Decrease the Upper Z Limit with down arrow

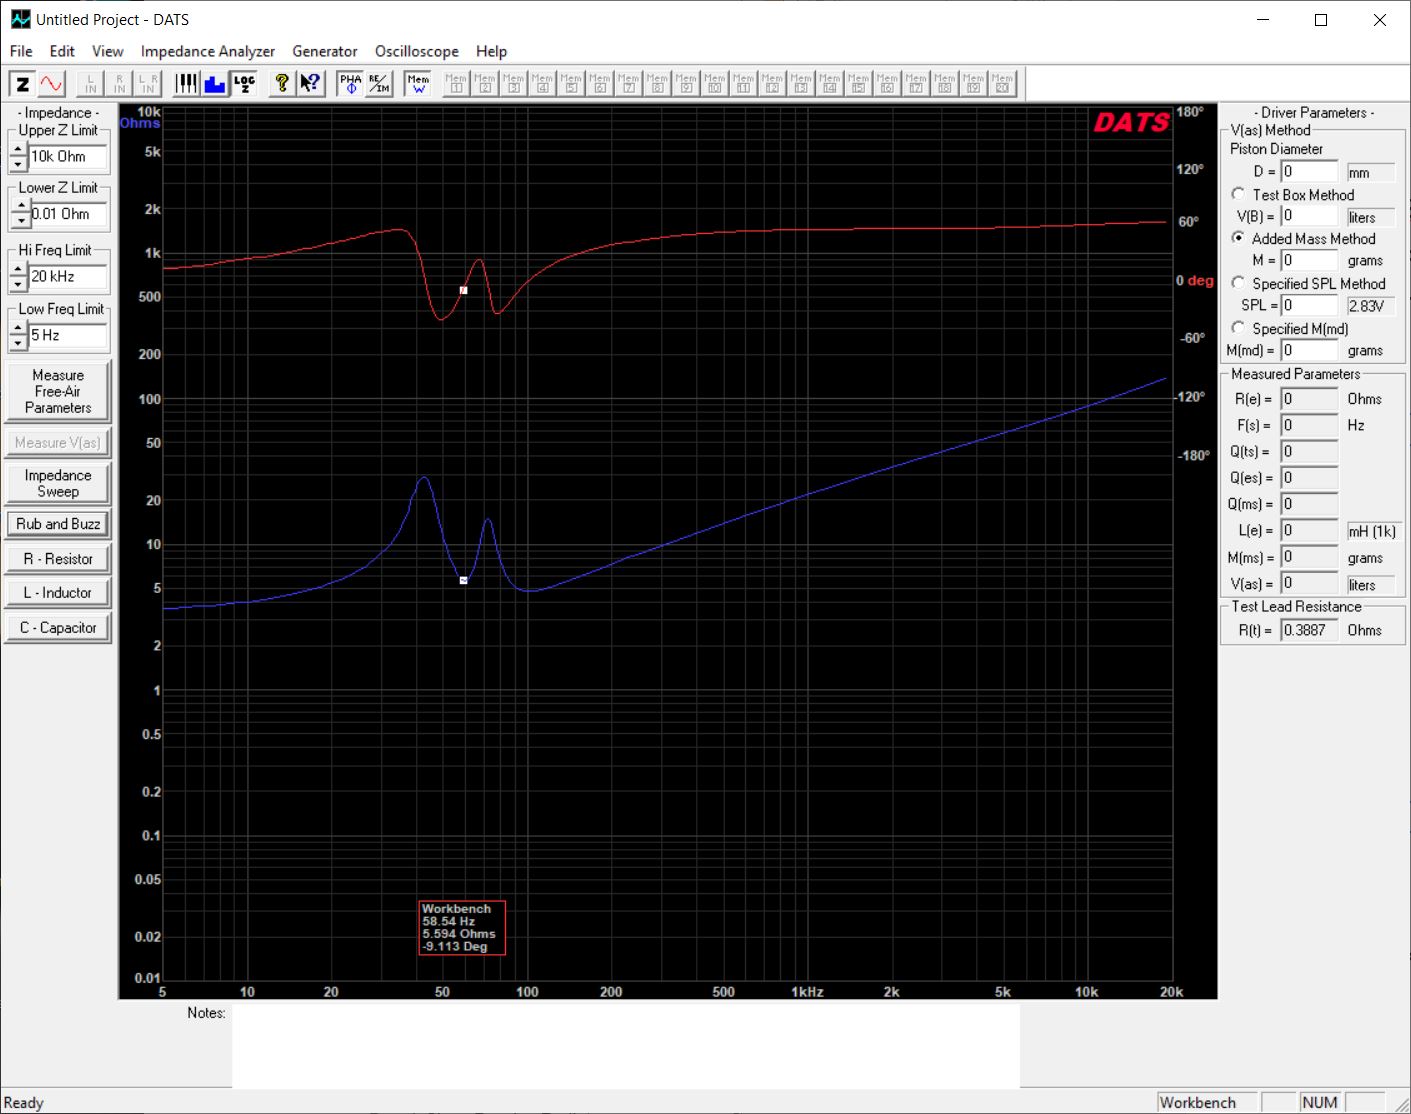18,163
